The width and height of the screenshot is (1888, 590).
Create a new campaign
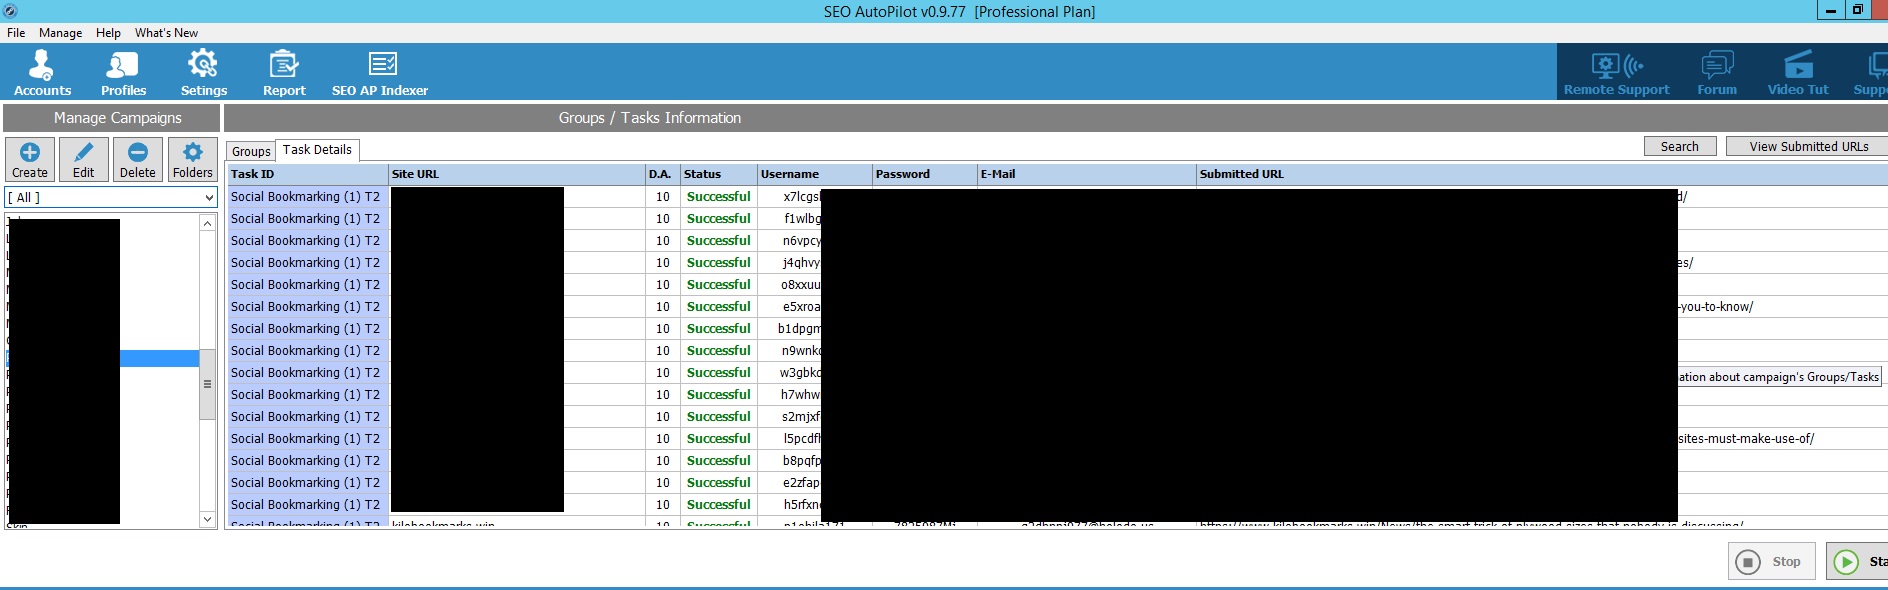[x=30, y=160]
